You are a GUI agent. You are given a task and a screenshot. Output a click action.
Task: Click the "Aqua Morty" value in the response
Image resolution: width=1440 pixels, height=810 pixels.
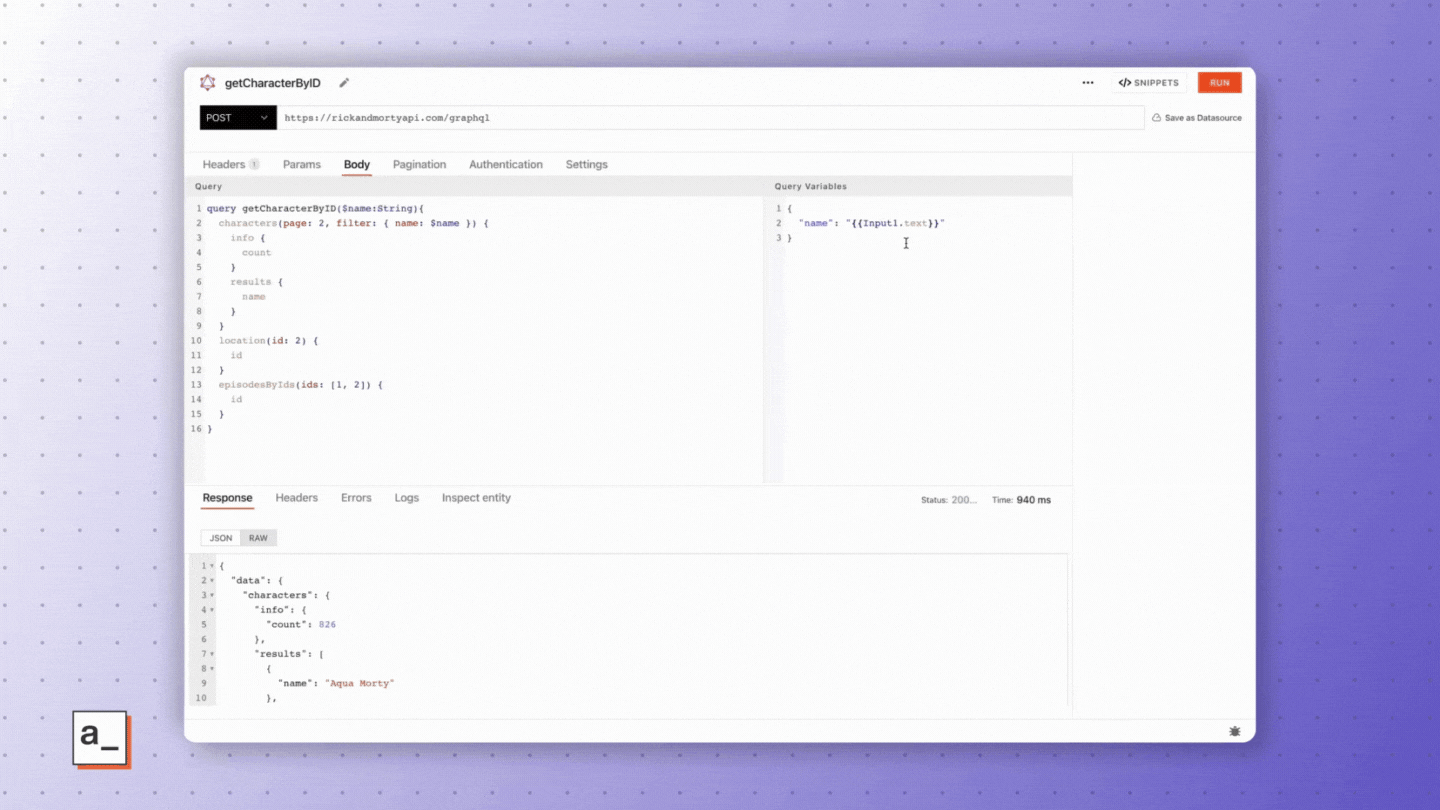(360, 683)
